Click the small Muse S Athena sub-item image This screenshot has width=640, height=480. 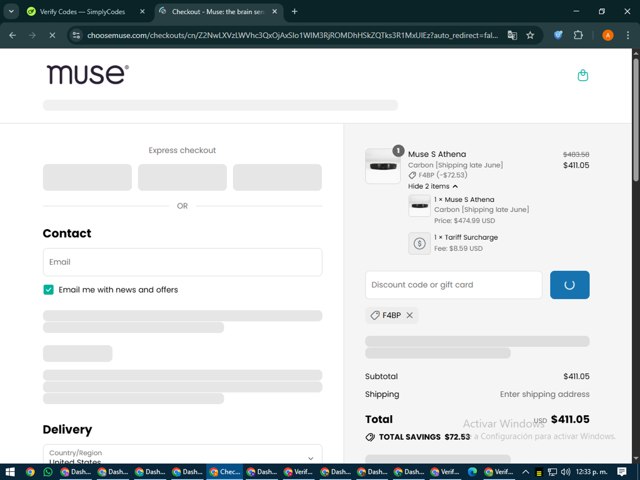[x=419, y=205]
